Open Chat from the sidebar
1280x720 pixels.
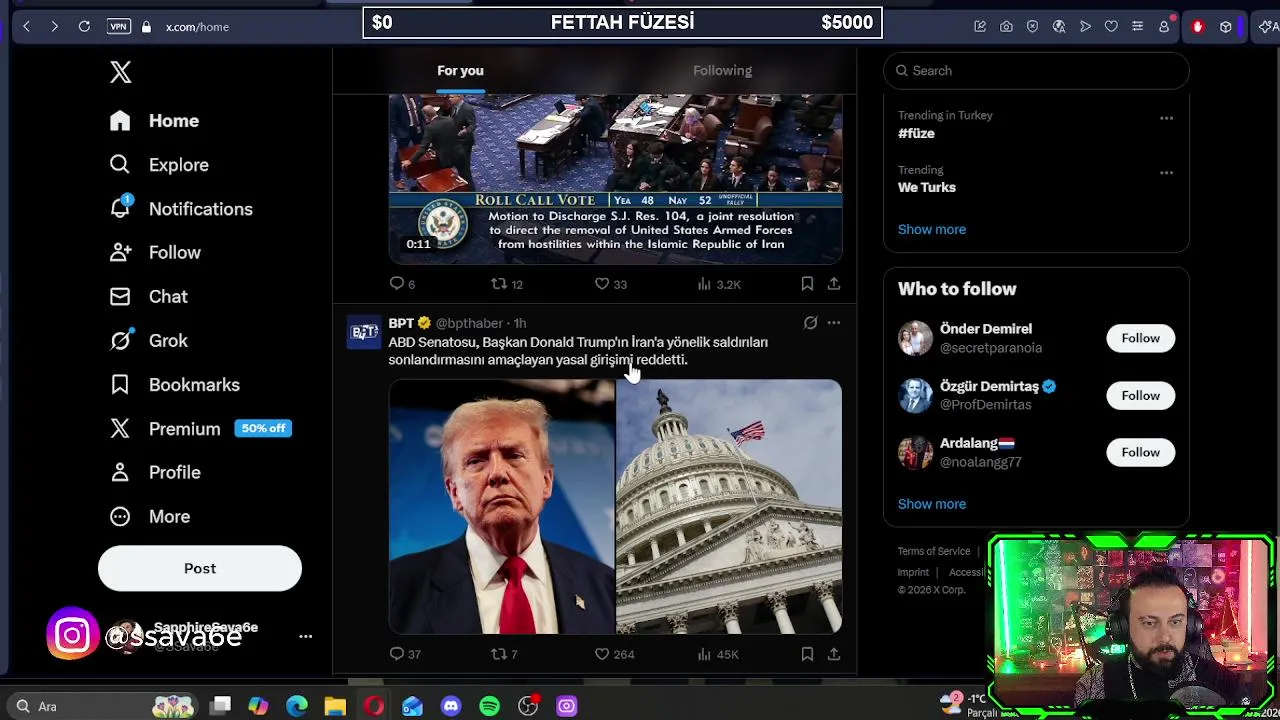click(x=149, y=297)
